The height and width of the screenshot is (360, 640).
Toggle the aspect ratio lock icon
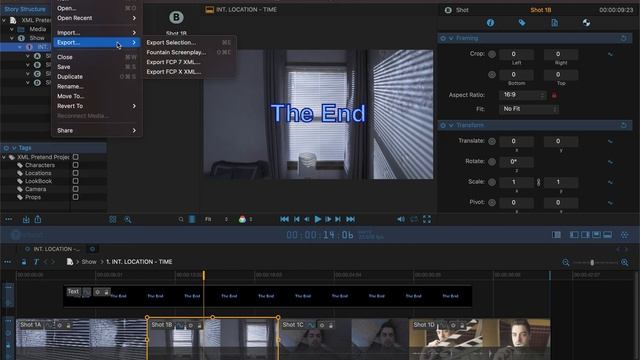point(554,95)
